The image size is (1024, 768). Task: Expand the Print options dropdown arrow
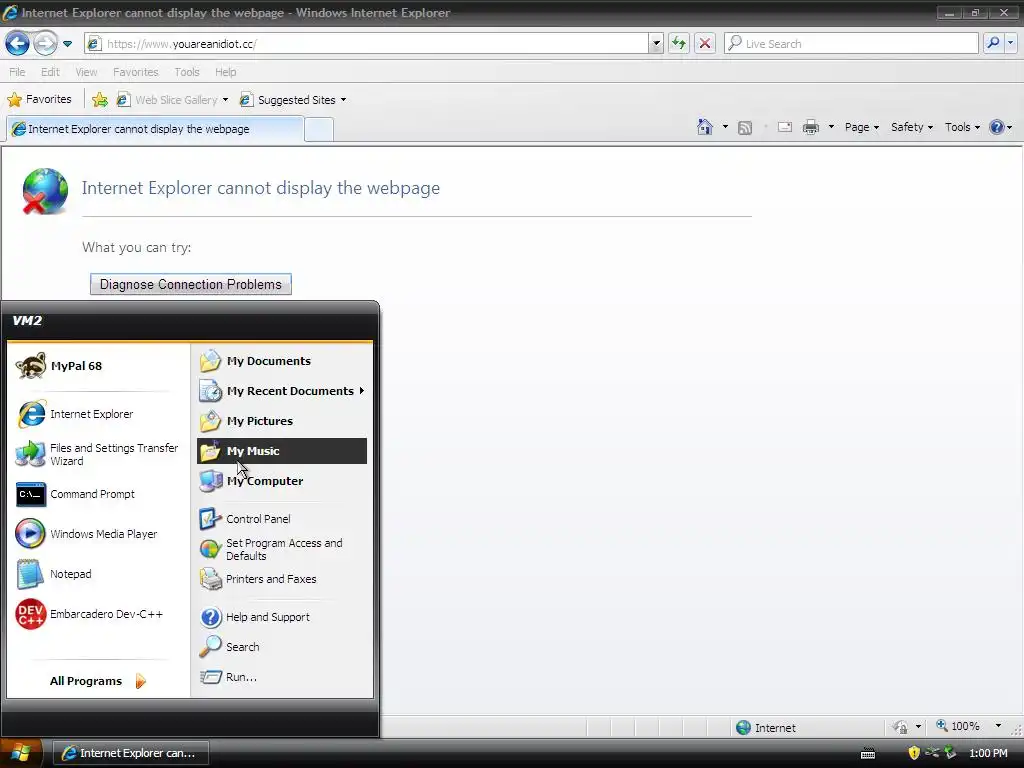pos(831,127)
